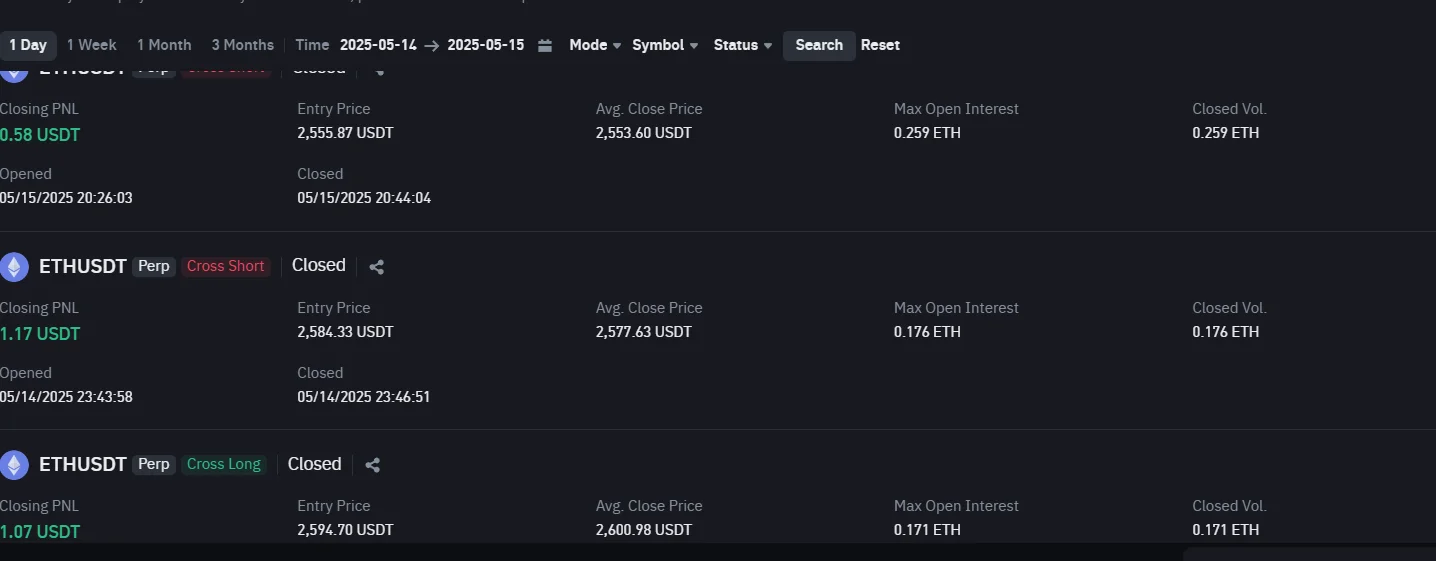Viewport: 1436px width, 561px height.
Task: Click the Cross Long tag
Action: (224, 464)
